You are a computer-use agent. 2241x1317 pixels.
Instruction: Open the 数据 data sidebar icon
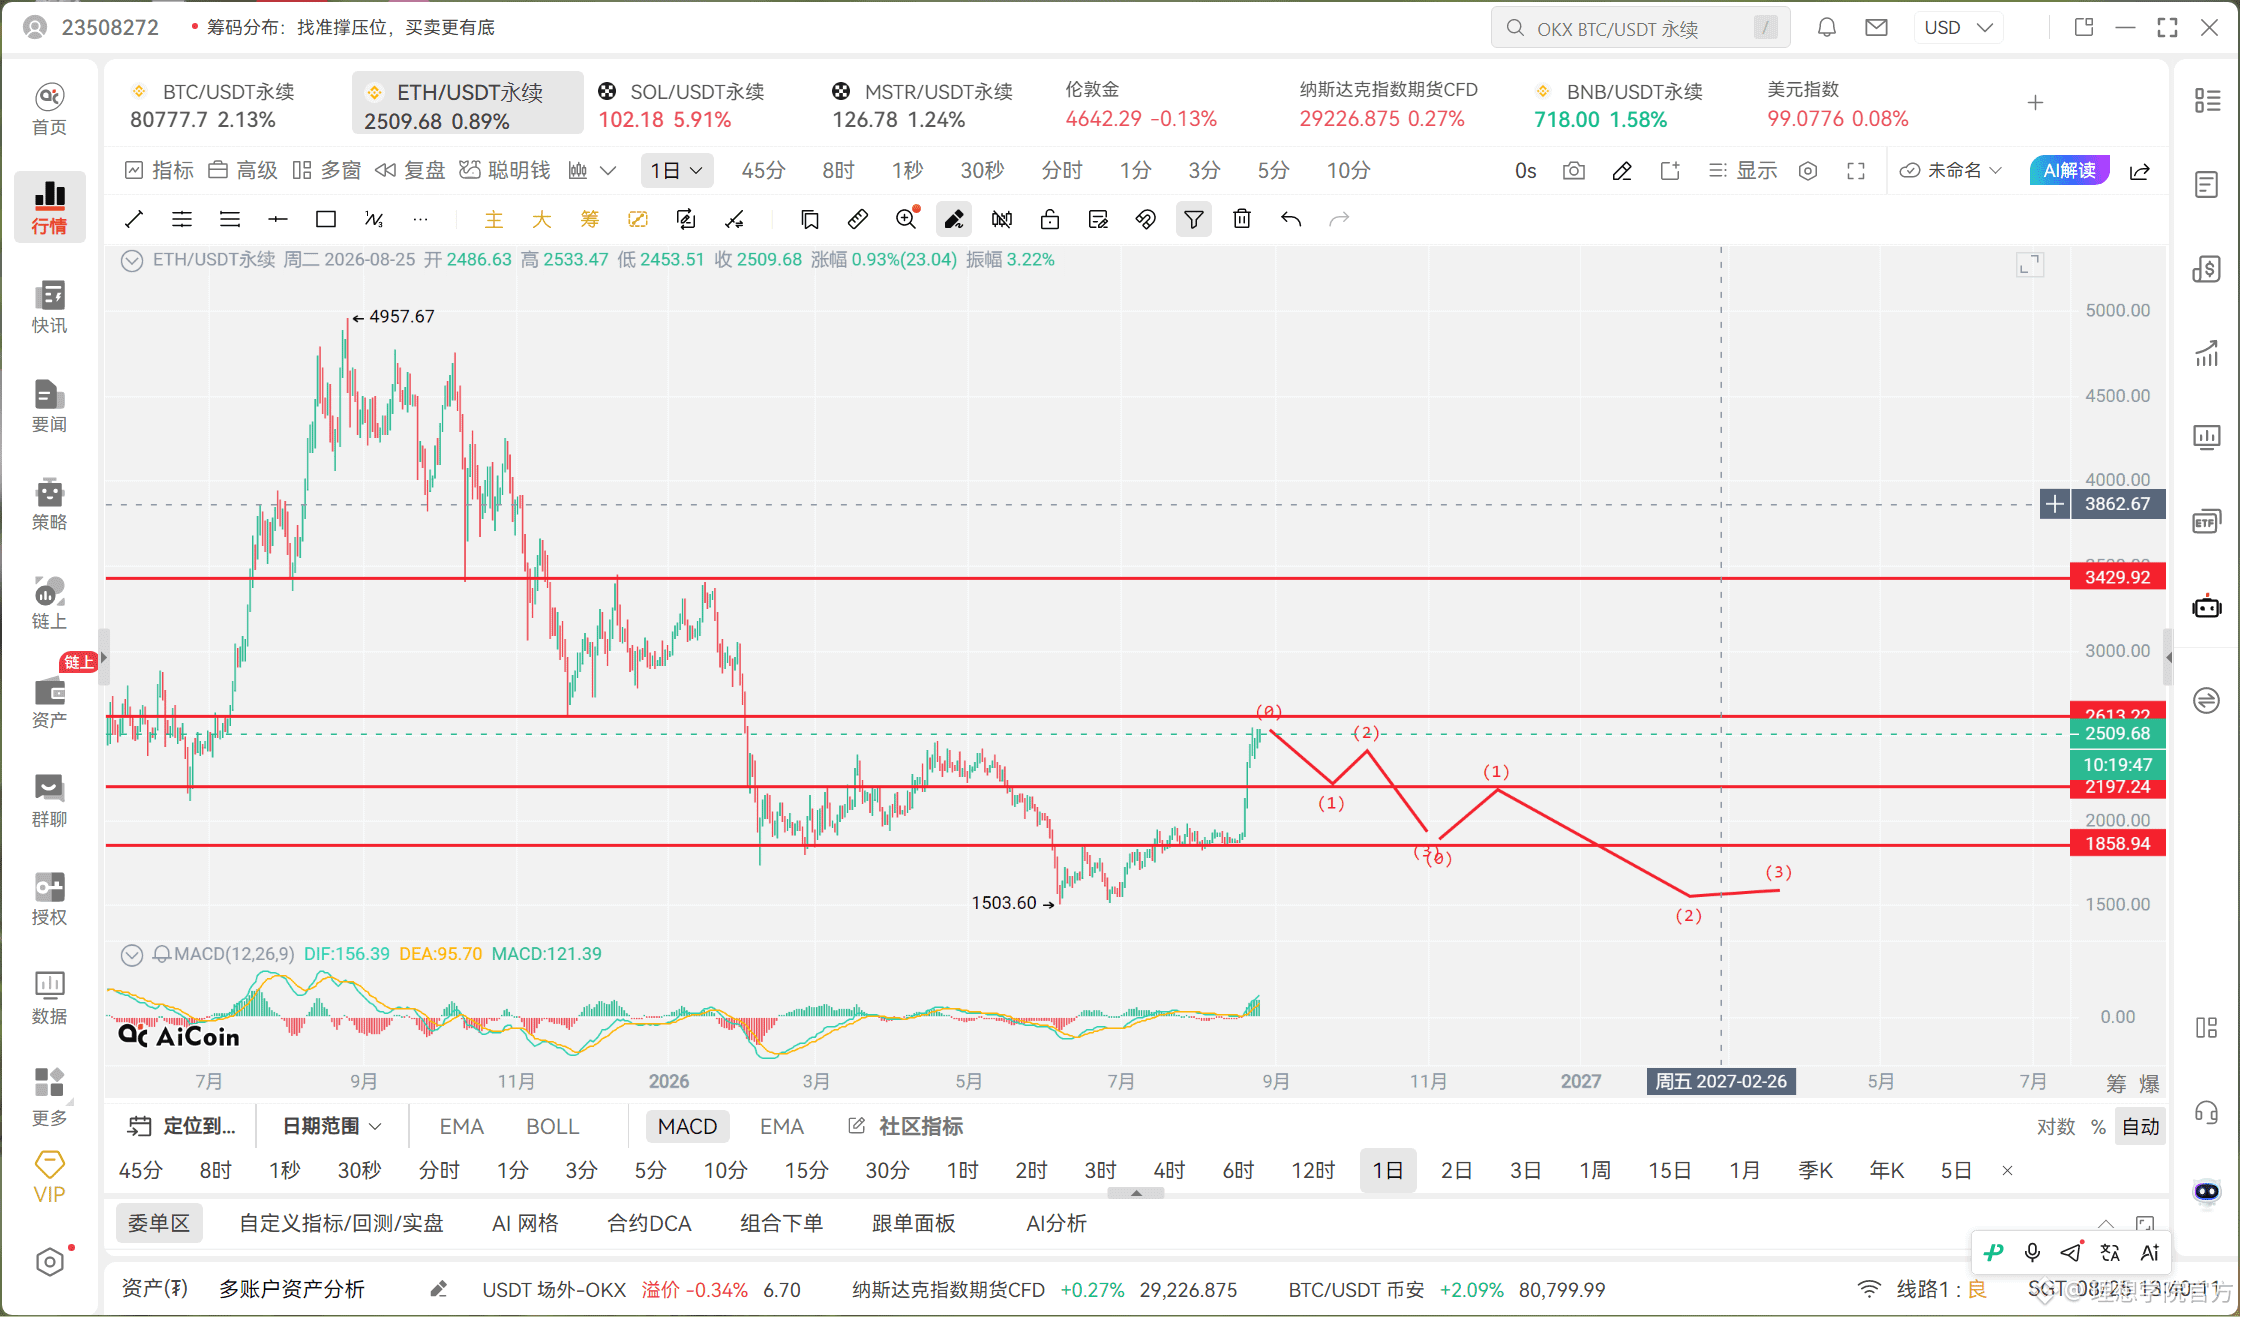(49, 998)
